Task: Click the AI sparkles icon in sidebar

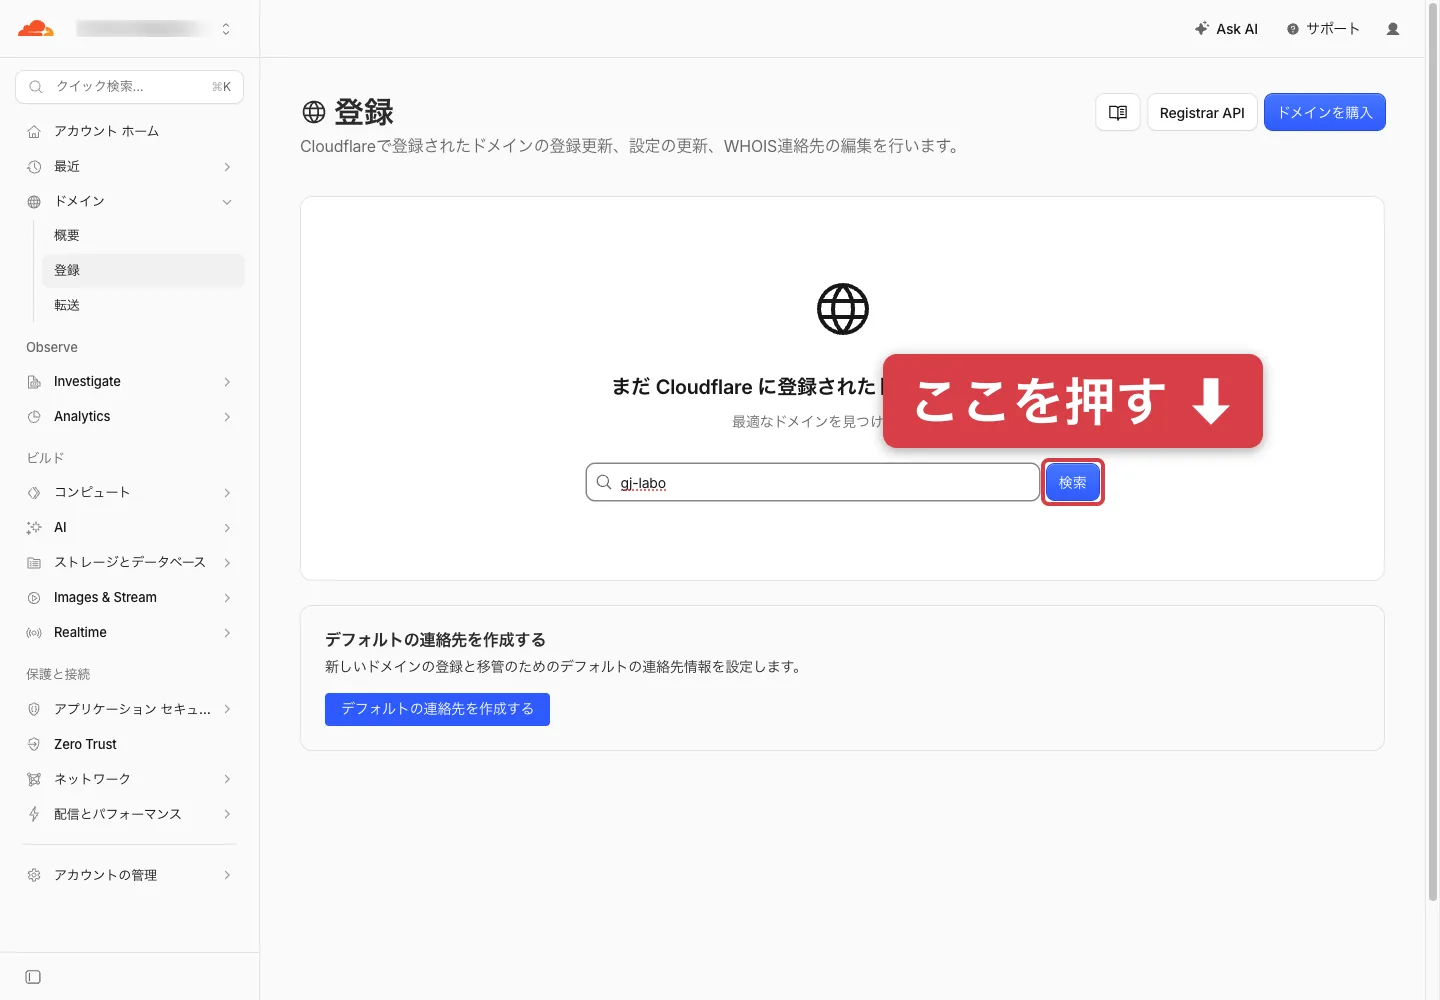Action: click(x=34, y=528)
